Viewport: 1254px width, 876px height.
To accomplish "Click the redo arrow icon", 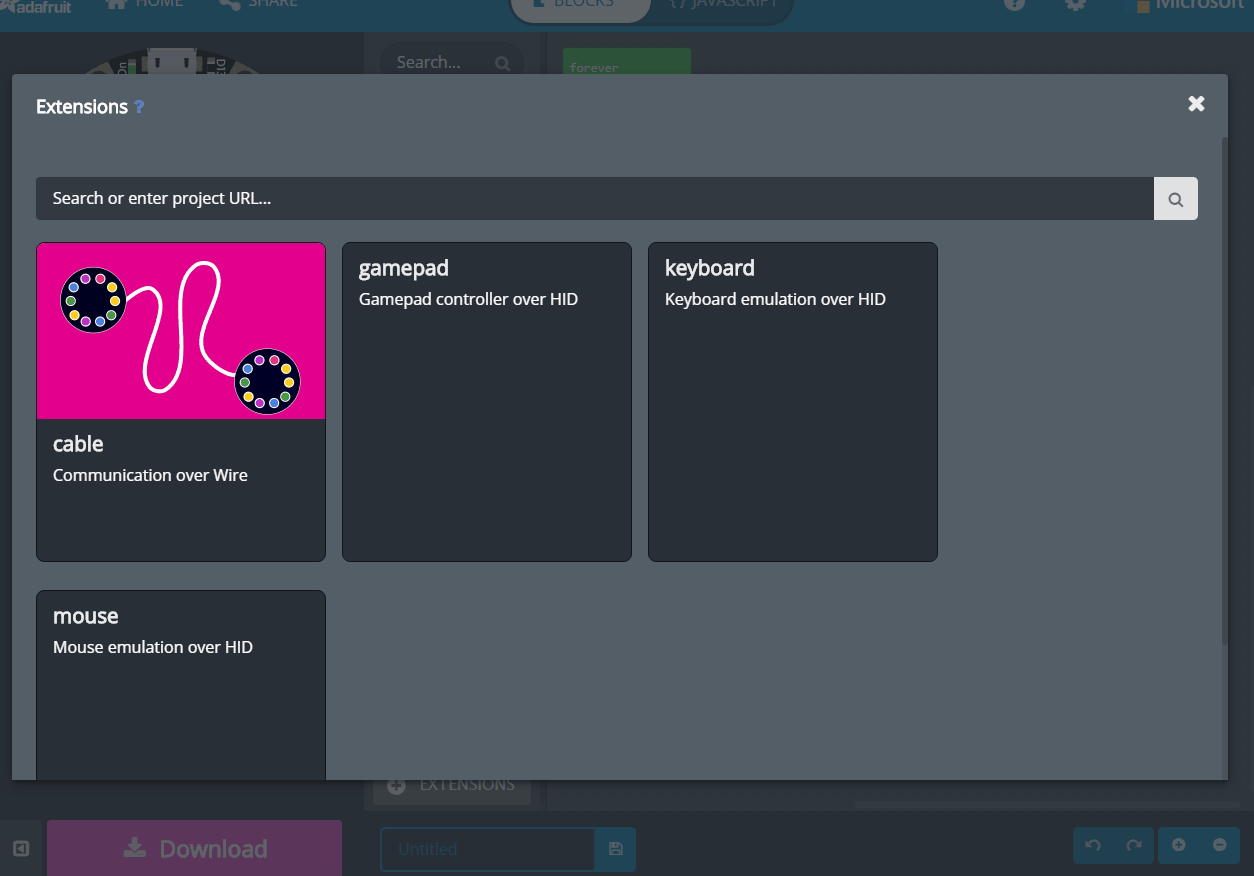I will (1134, 846).
